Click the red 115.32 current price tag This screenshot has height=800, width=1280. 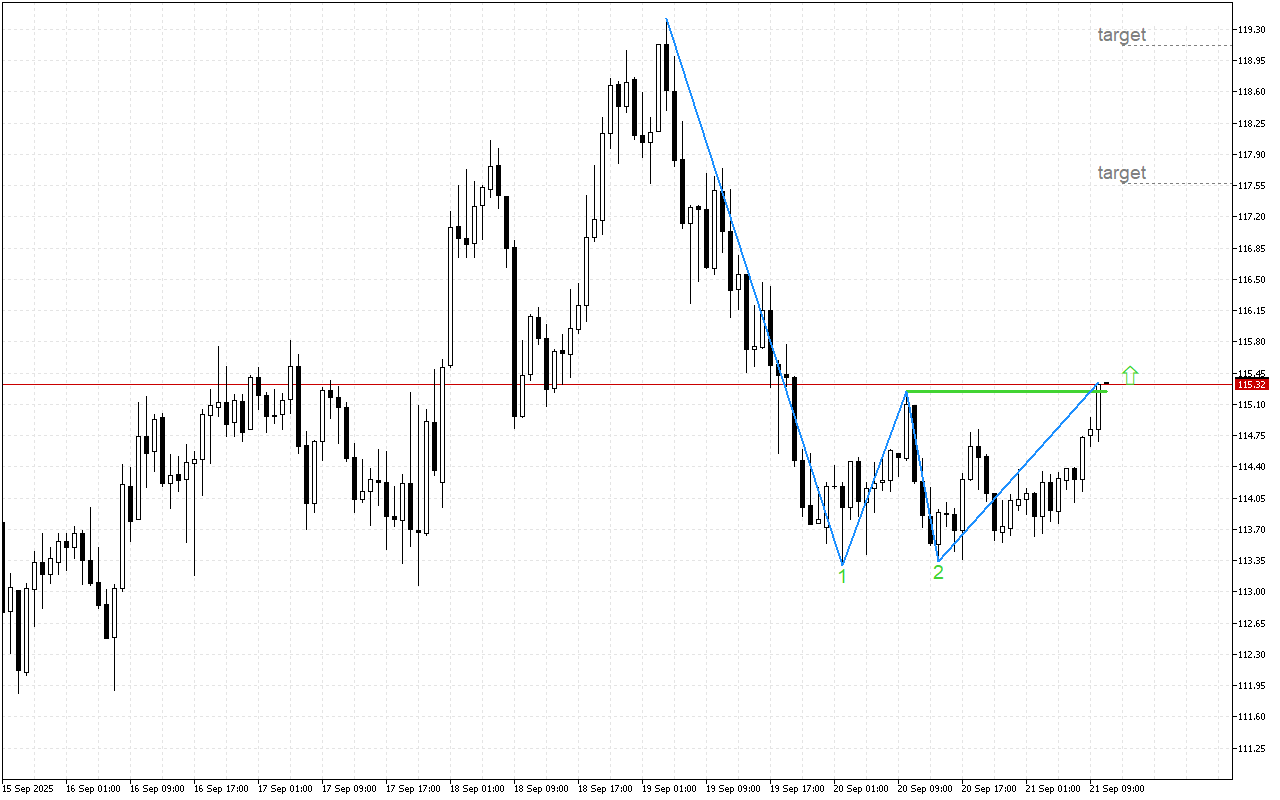[1252, 384]
